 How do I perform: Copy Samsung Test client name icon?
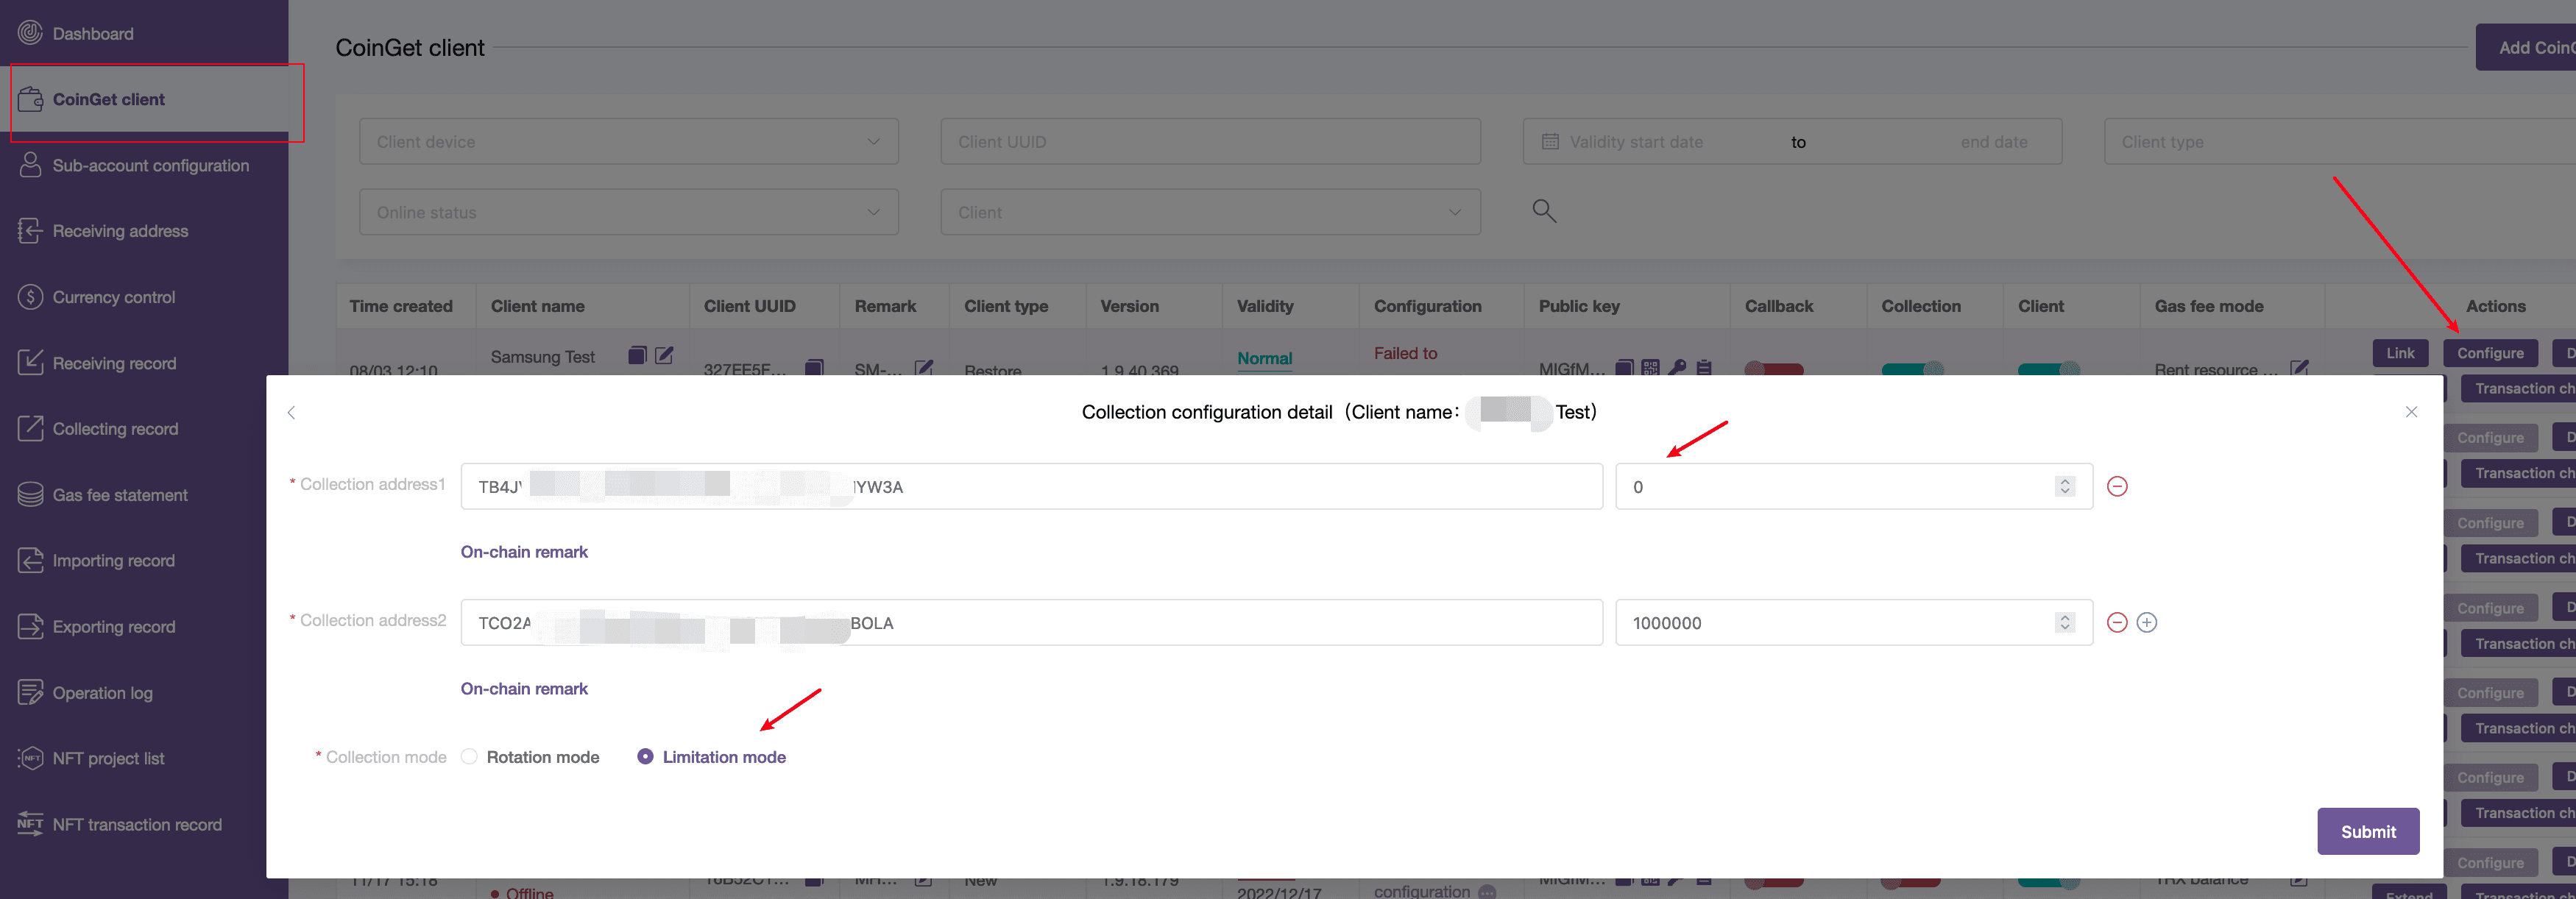click(637, 356)
